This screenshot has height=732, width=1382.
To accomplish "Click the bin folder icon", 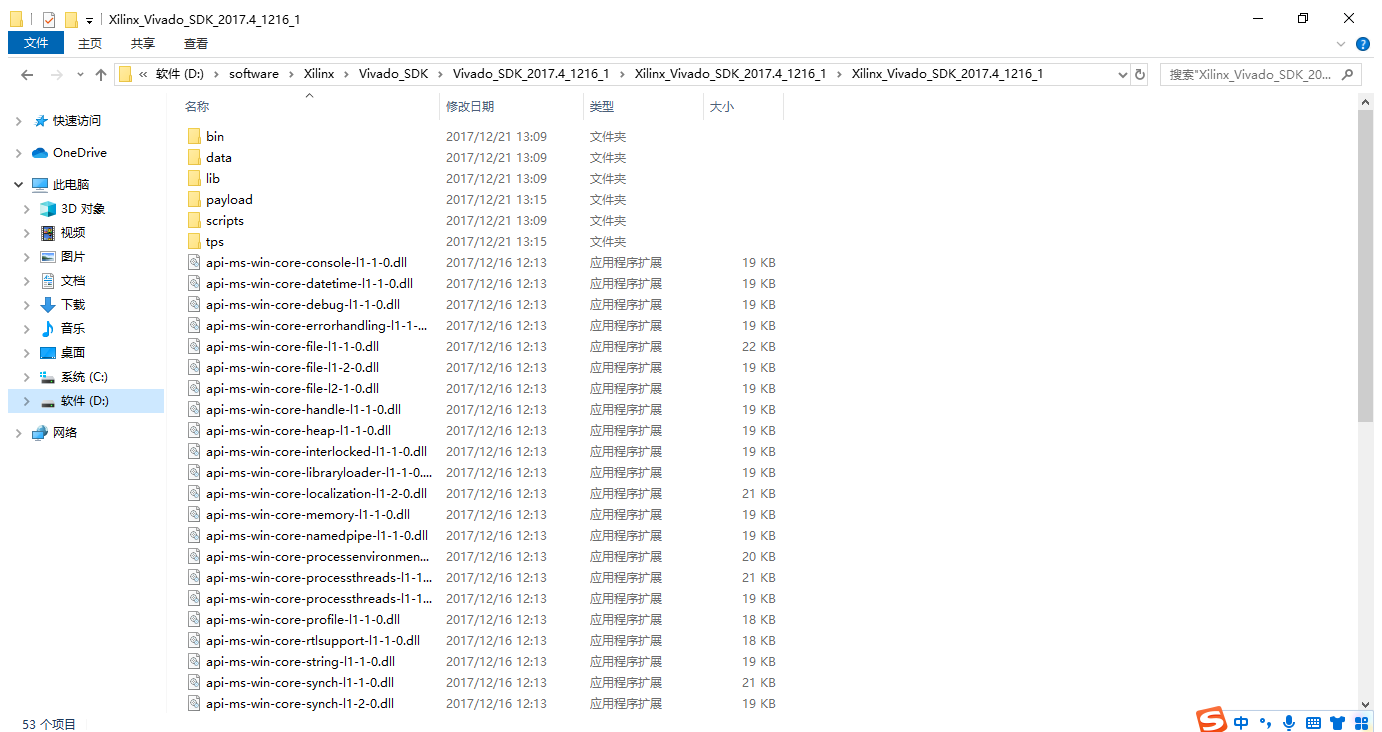I will click(x=194, y=136).
